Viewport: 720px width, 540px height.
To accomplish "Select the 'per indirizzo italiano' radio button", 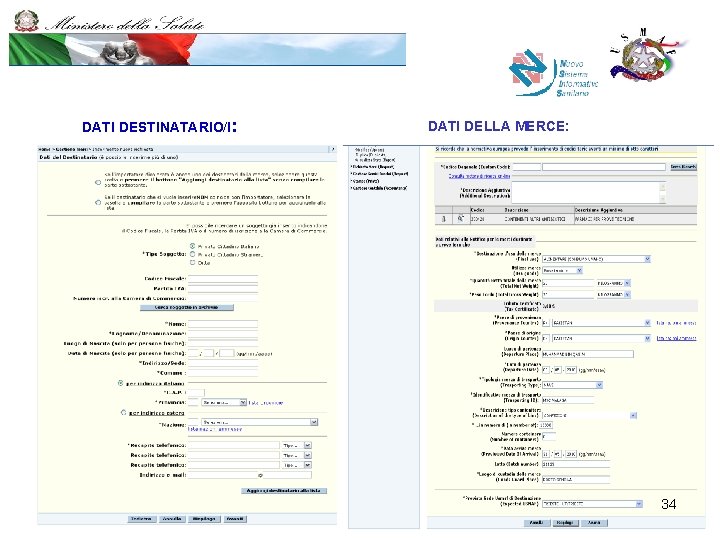I will pyautogui.click(x=121, y=383).
